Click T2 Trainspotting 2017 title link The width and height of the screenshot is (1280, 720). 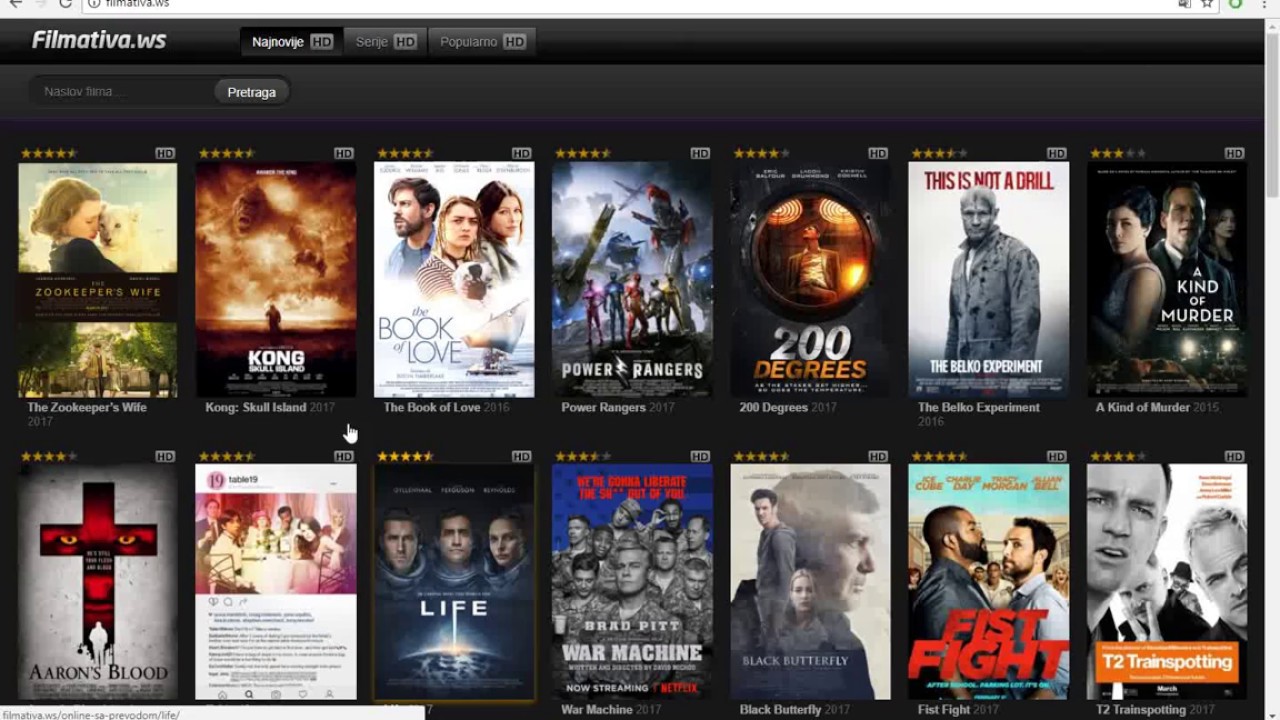click(x=1155, y=710)
